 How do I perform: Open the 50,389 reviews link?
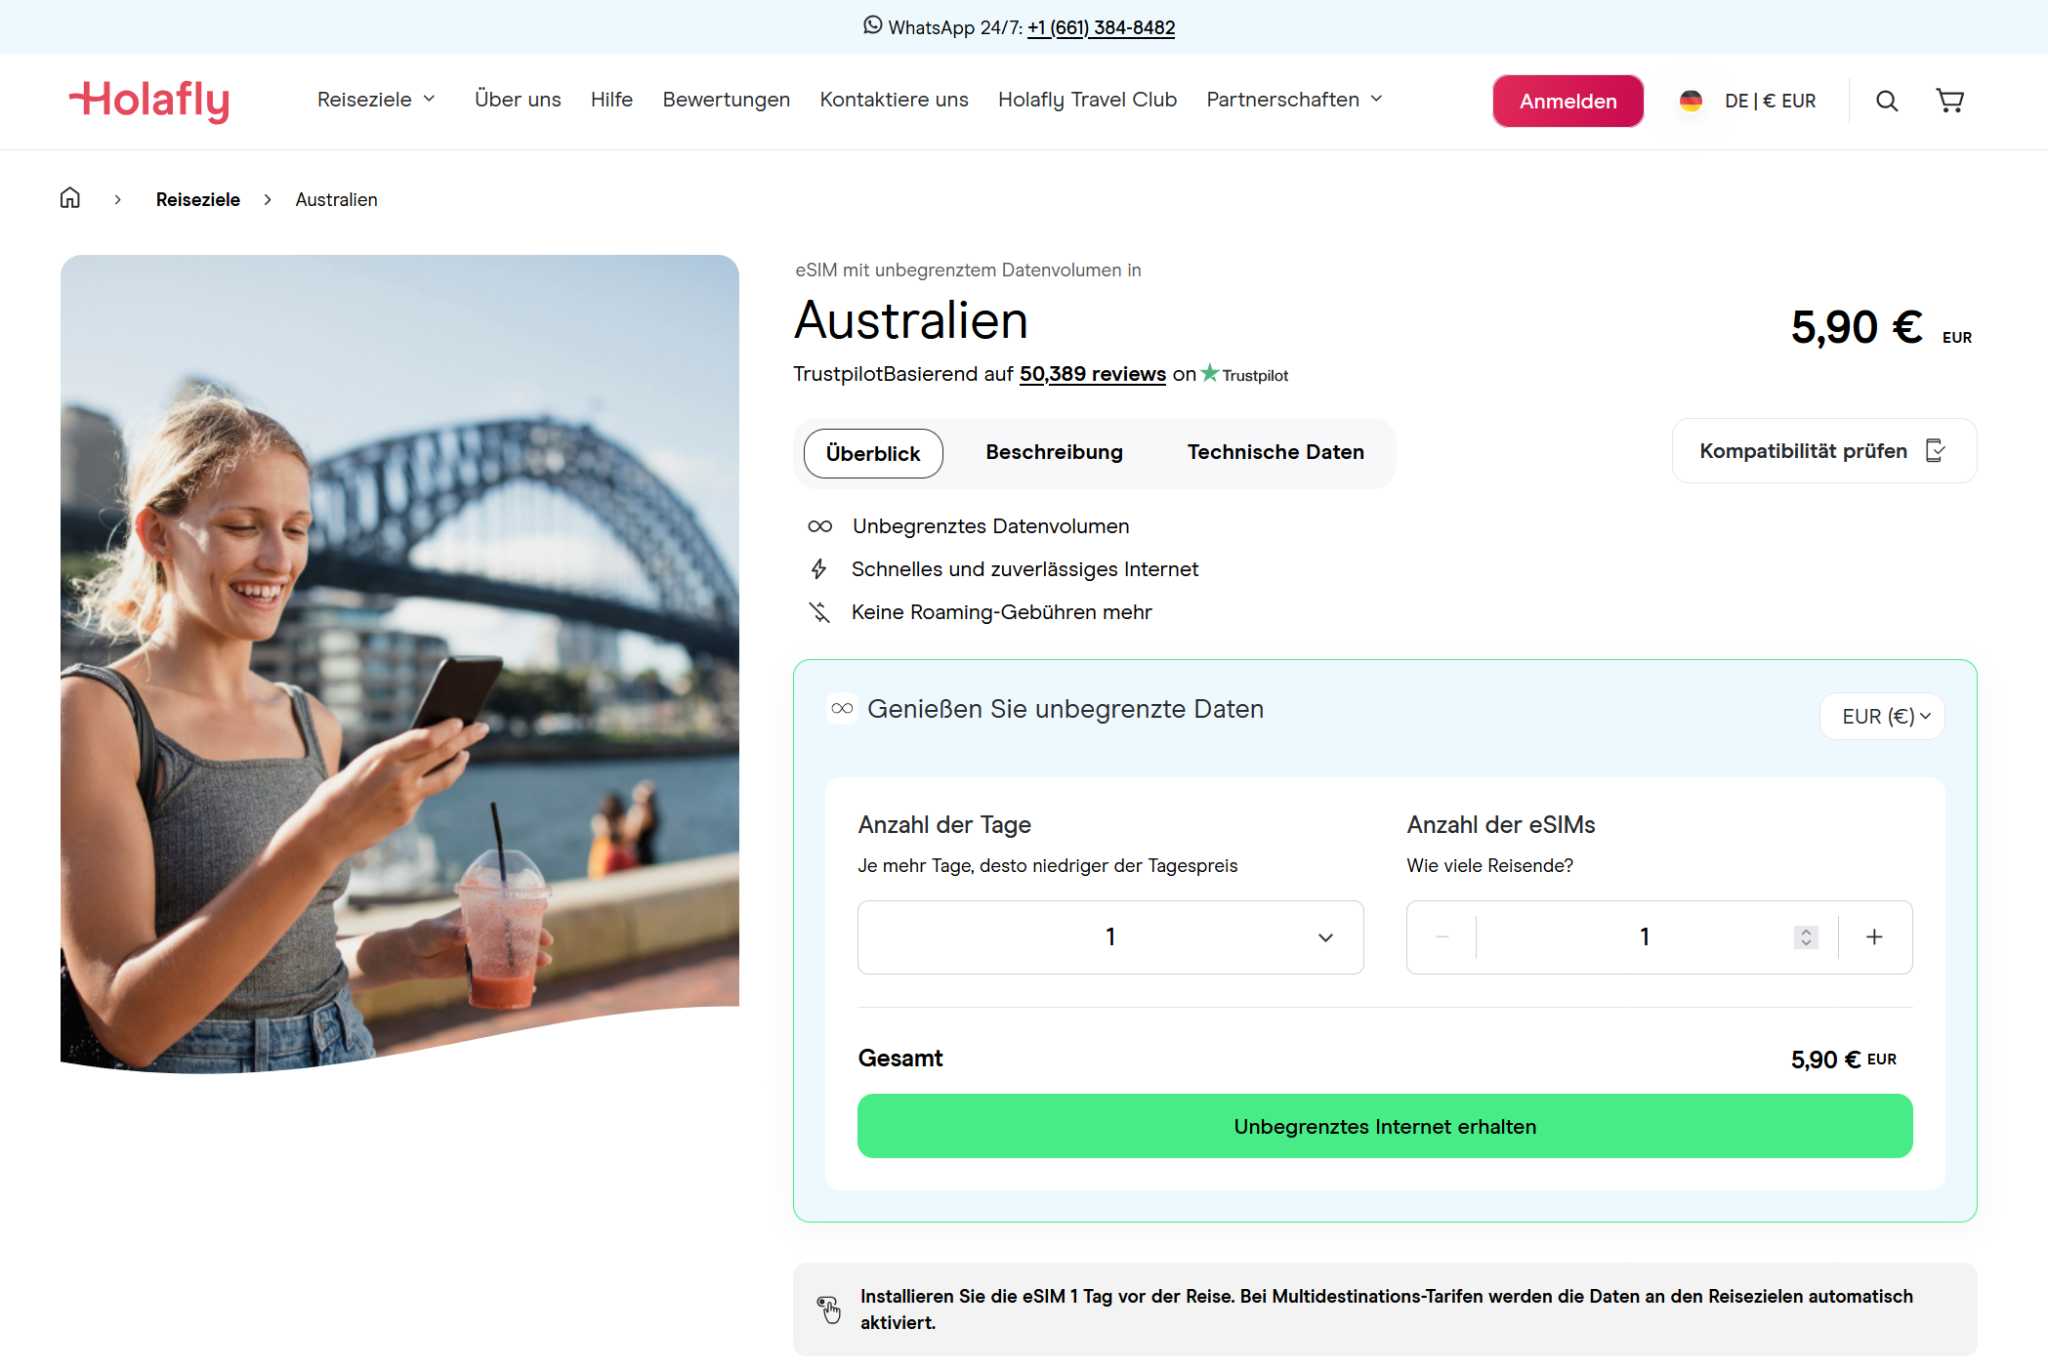(x=1092, y=374)
